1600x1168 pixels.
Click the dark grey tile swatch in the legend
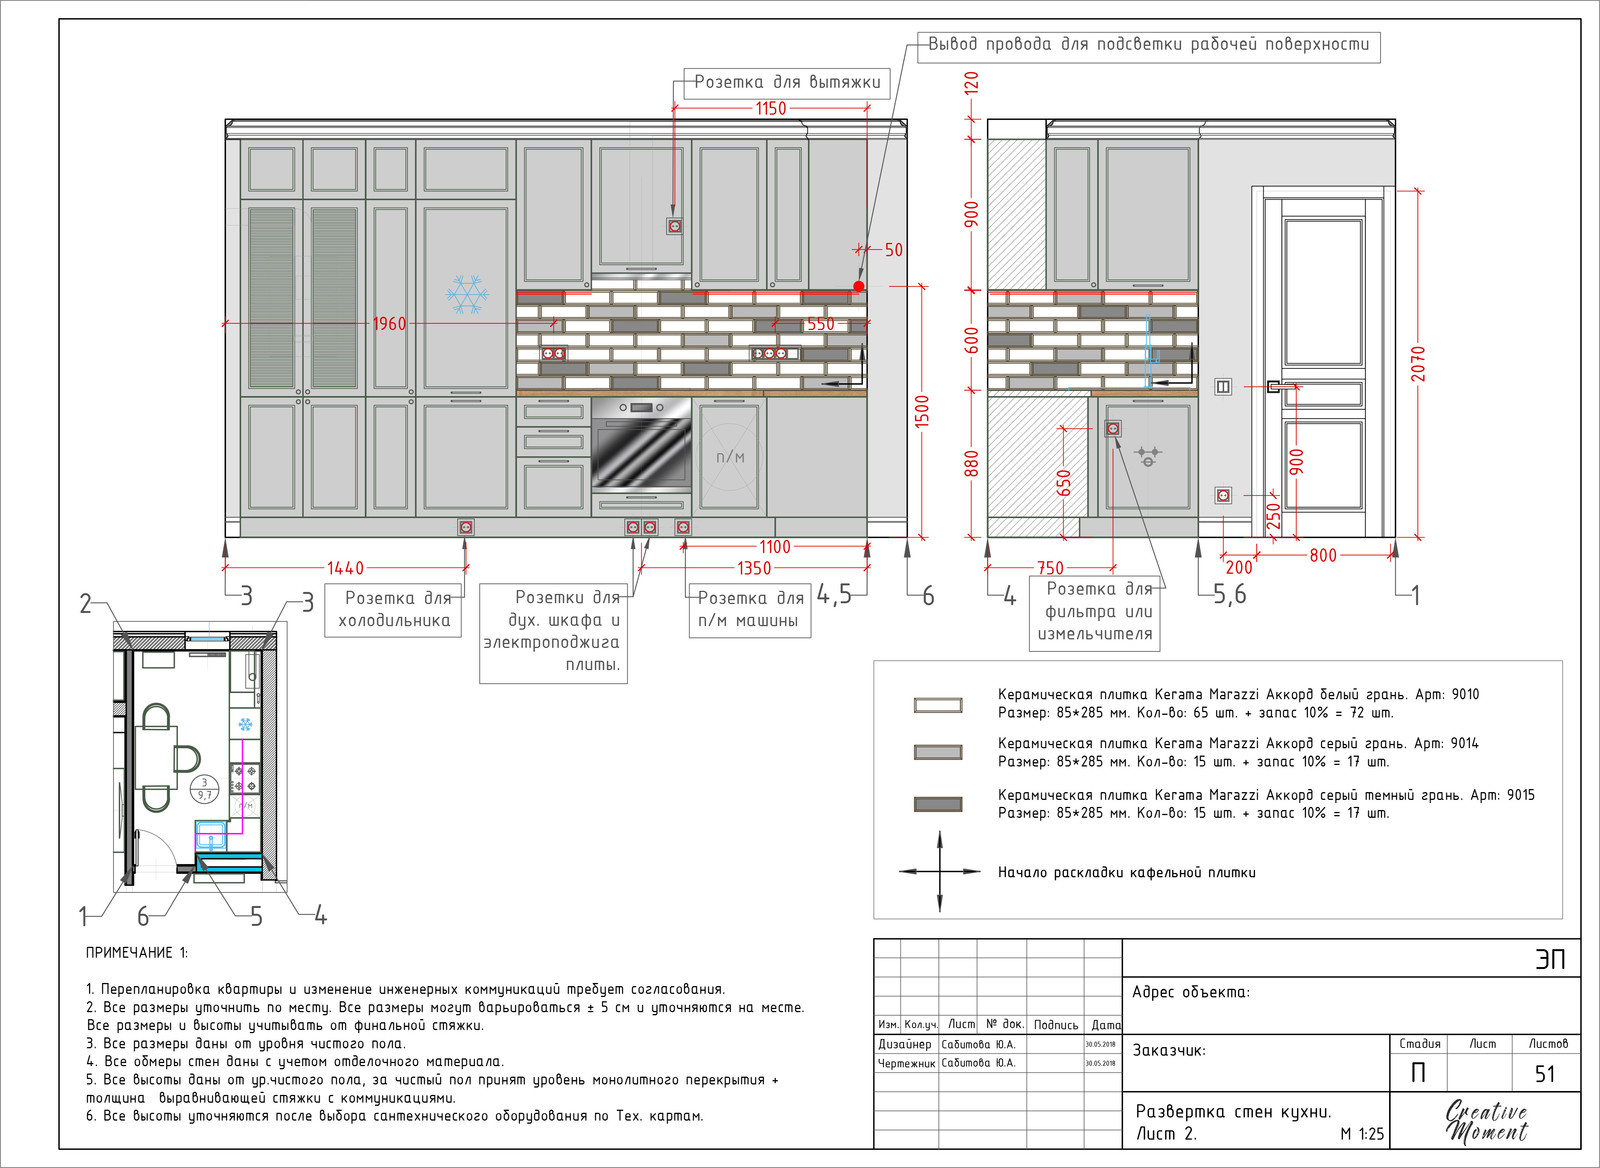(938, 804)
